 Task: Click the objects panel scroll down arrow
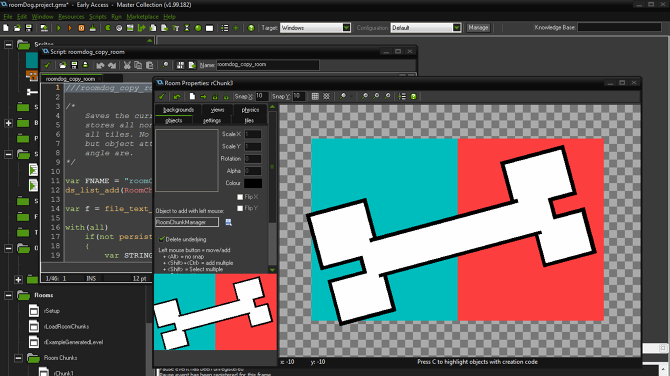click(x=272, y=270)
